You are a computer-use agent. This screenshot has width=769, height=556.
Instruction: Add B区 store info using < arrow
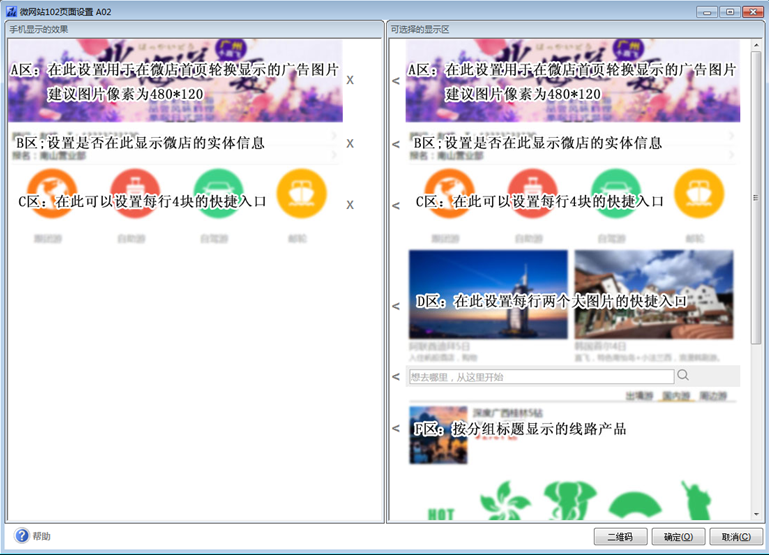(x=396, y=145)
